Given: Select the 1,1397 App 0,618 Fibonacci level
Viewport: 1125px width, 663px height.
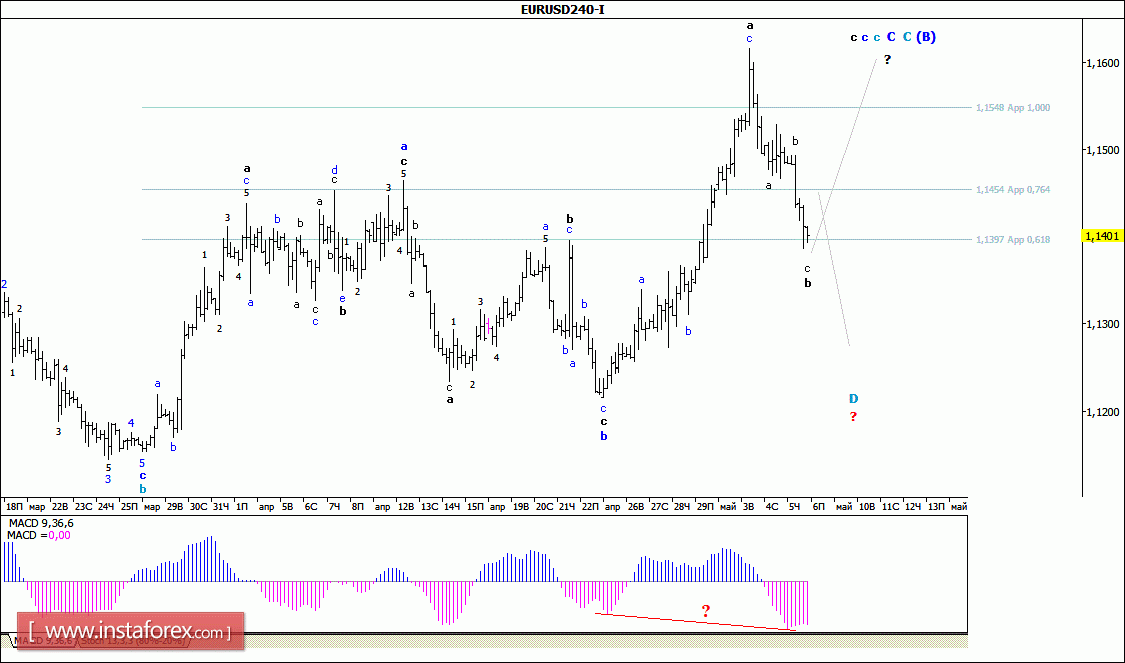Looking at the screenshot, I should 1012,239.
